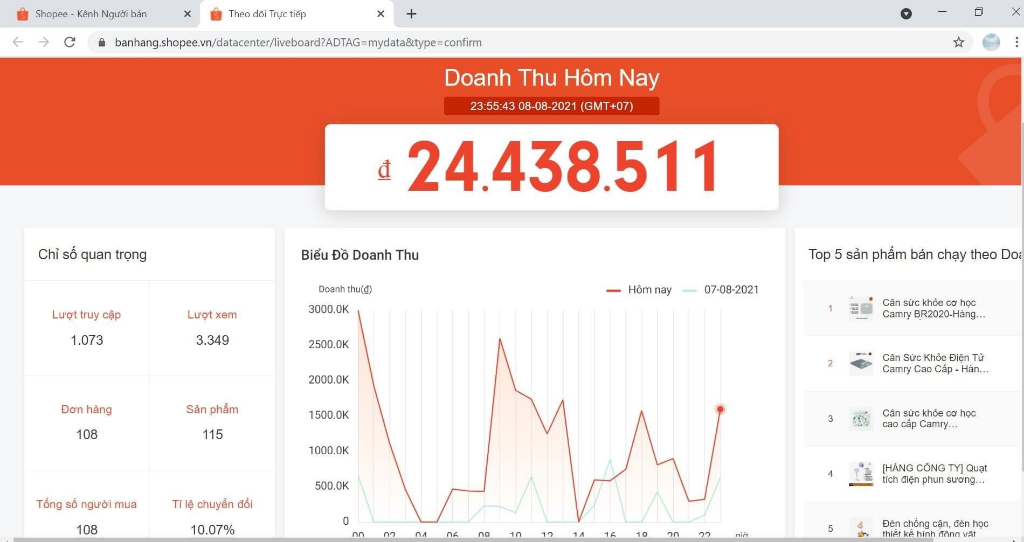Click the Doanh thu(đ) axis title
Screen dimensions: 1024x542
click(345, 289)
